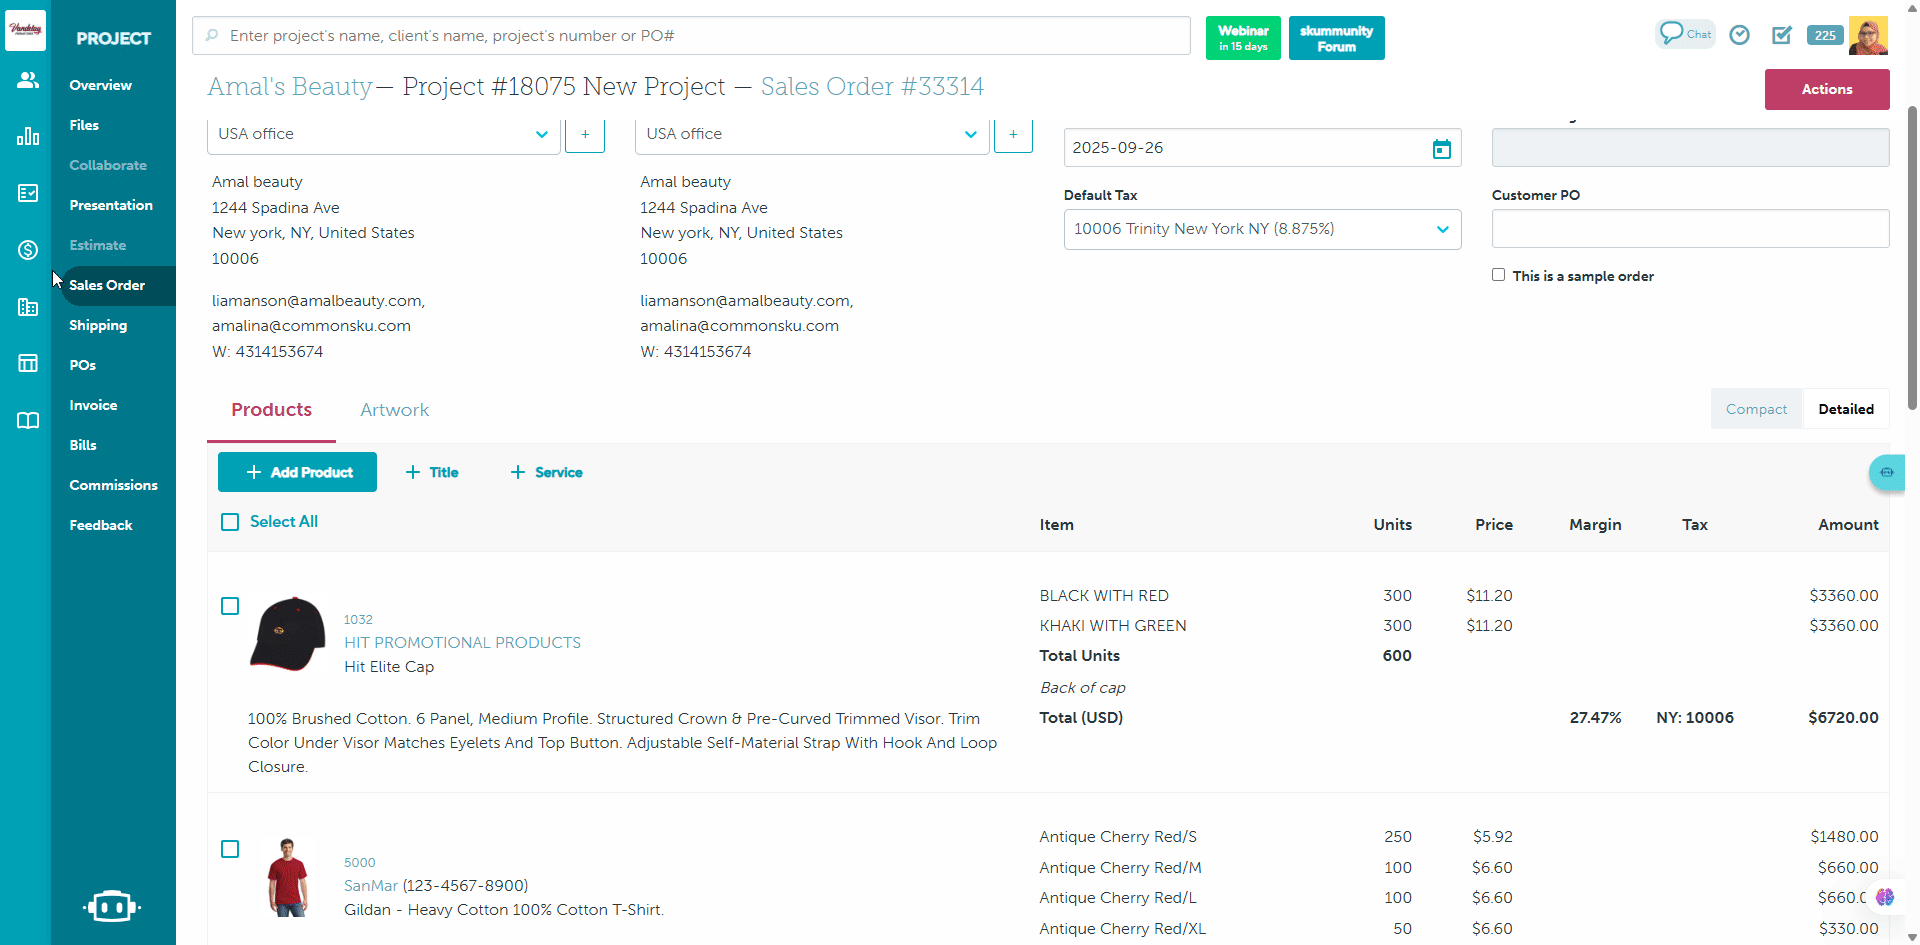The height and width of the screenshot is (945, 1920).
Task: Open the red Actions button
Action: 1826,89
